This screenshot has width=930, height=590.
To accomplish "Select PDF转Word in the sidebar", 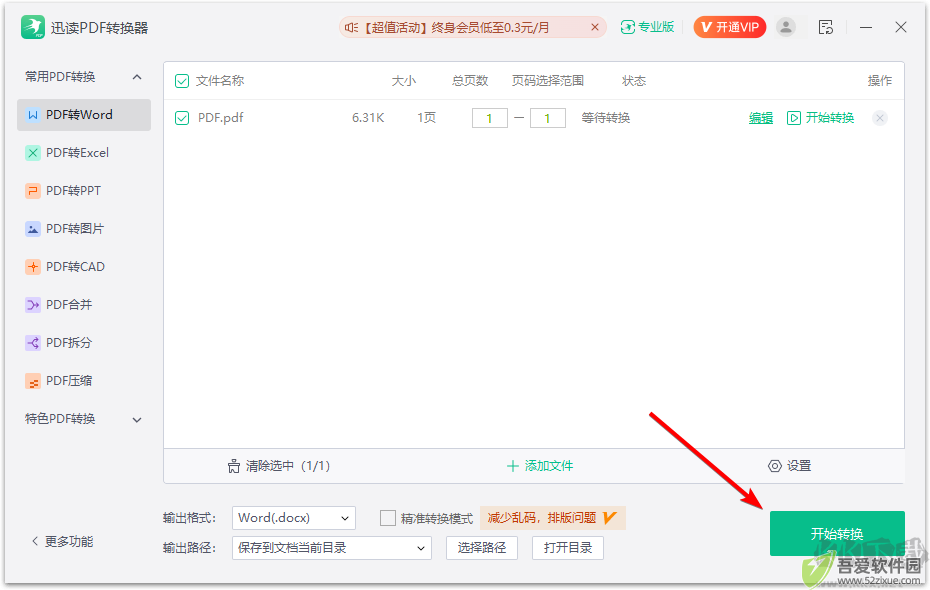I will pos(84,115).
